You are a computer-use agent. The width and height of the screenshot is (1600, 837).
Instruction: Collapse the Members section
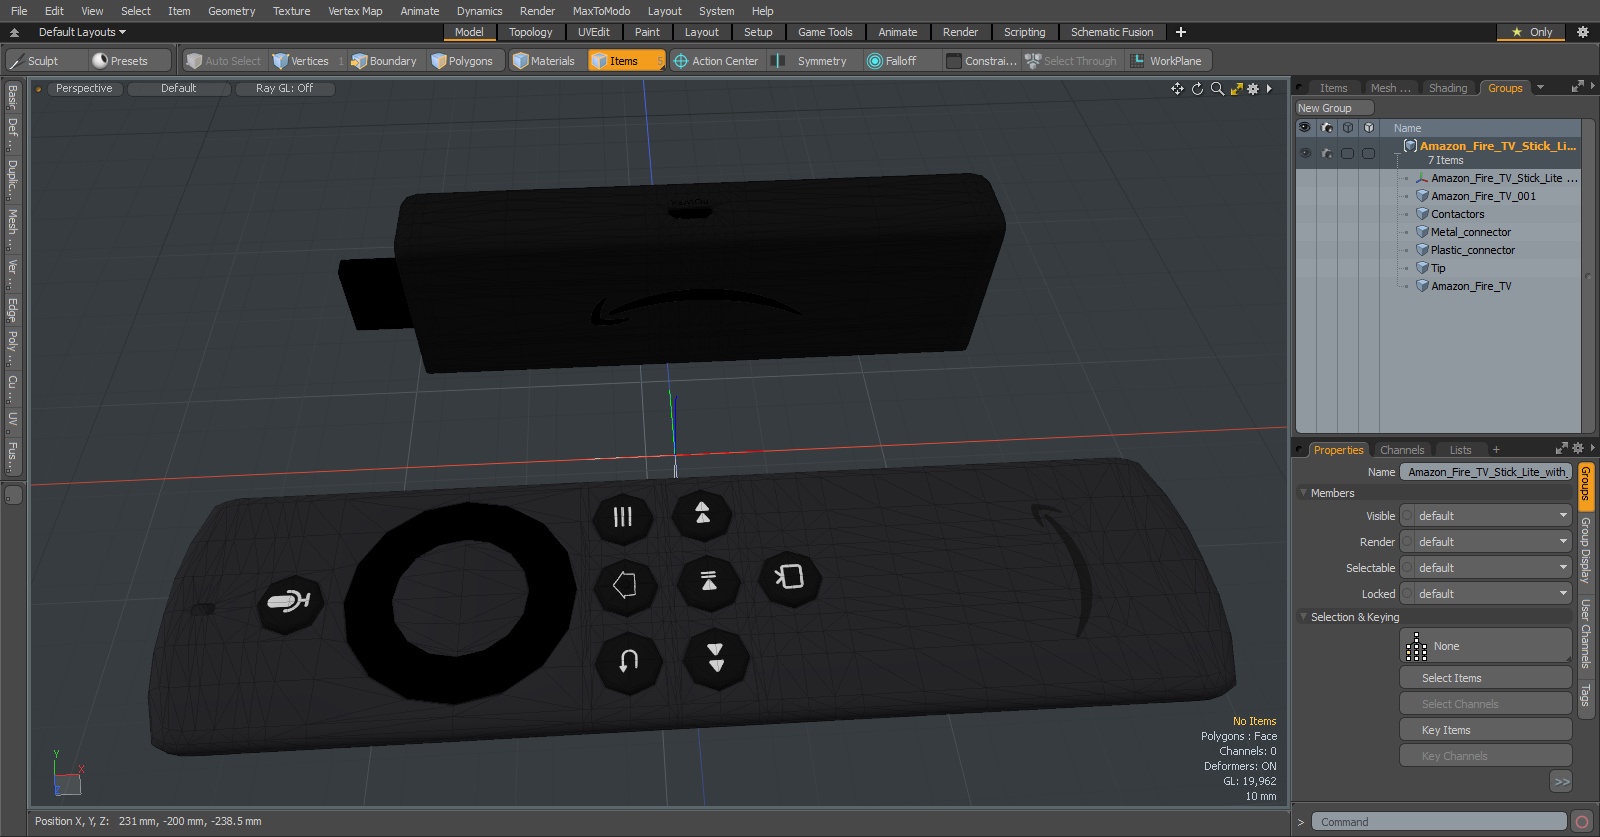click(1304, 493)
